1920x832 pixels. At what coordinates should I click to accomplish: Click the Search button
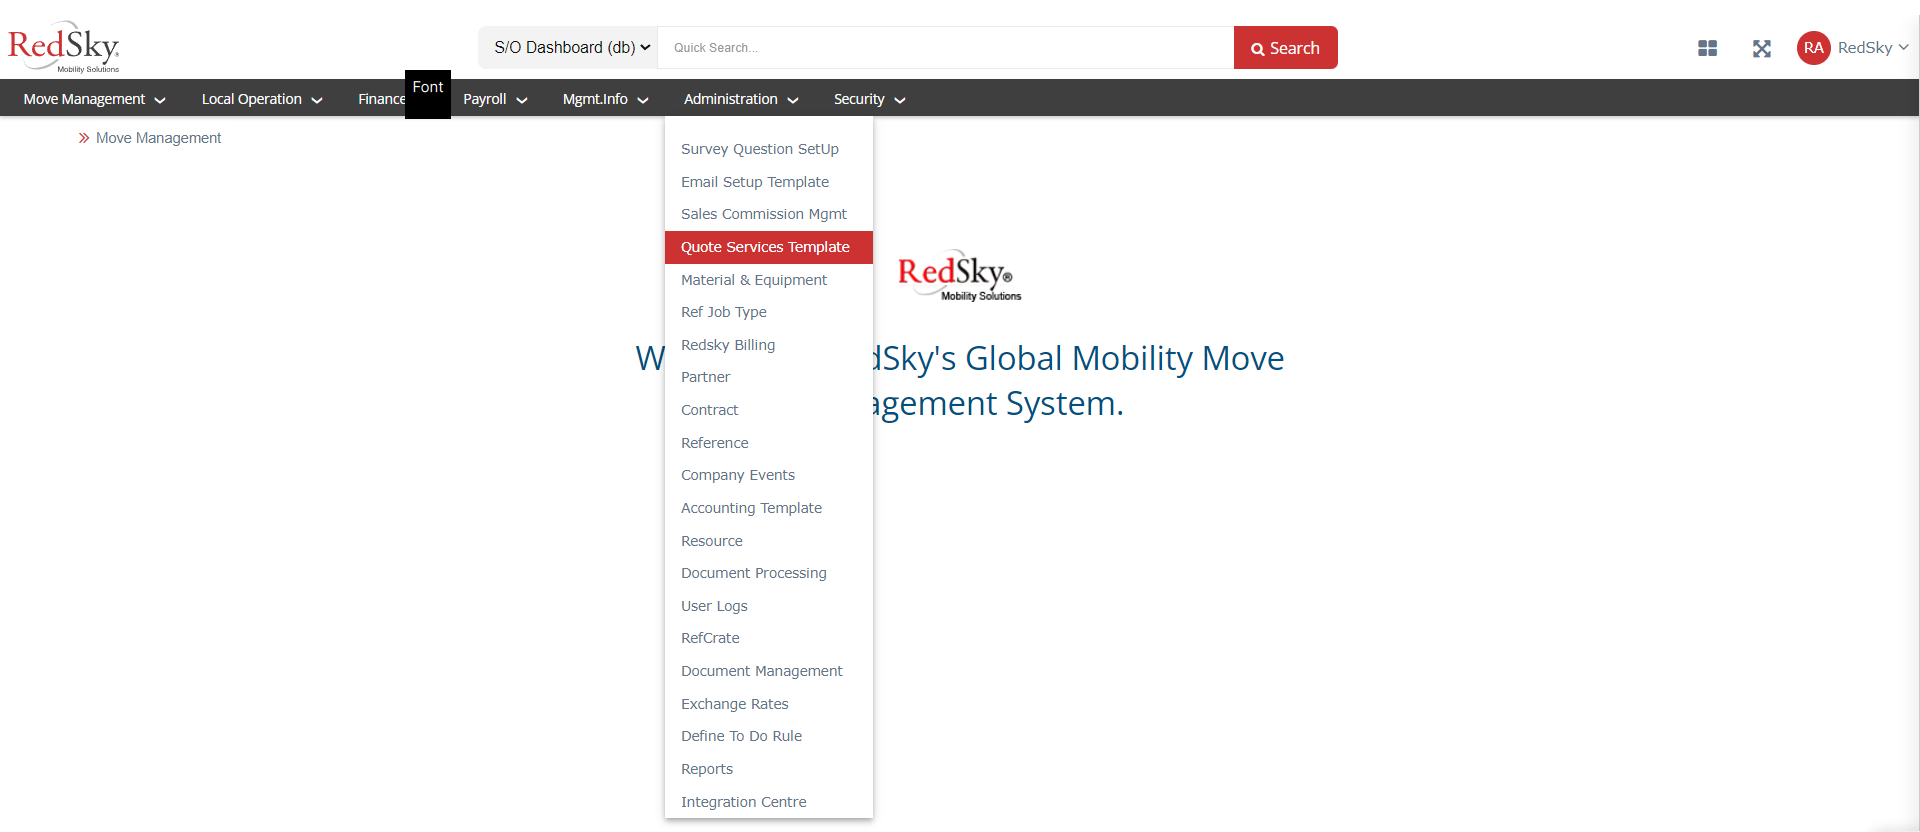coord(1285,48)
